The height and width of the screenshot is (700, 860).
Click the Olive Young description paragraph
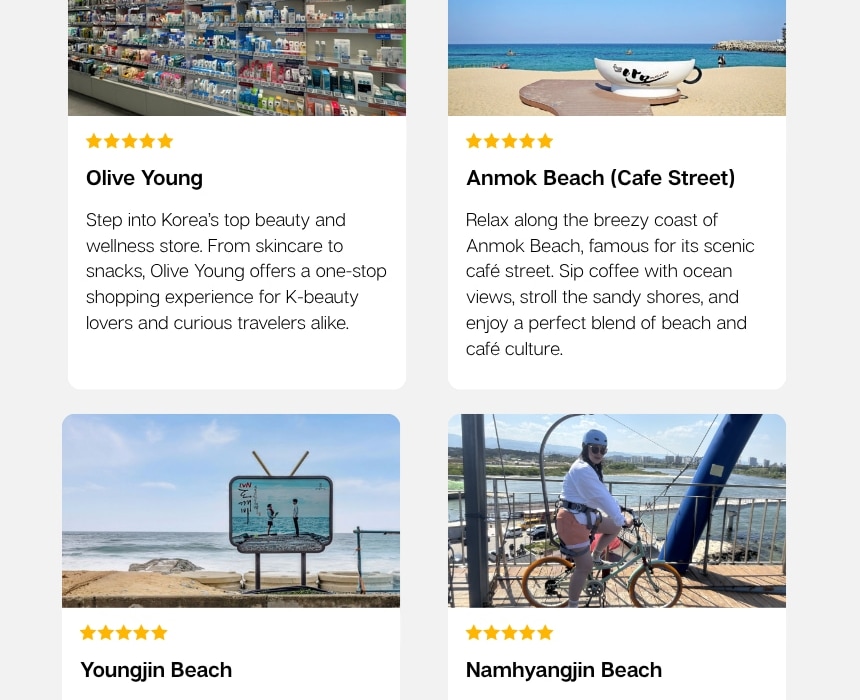tap(236, 272)
